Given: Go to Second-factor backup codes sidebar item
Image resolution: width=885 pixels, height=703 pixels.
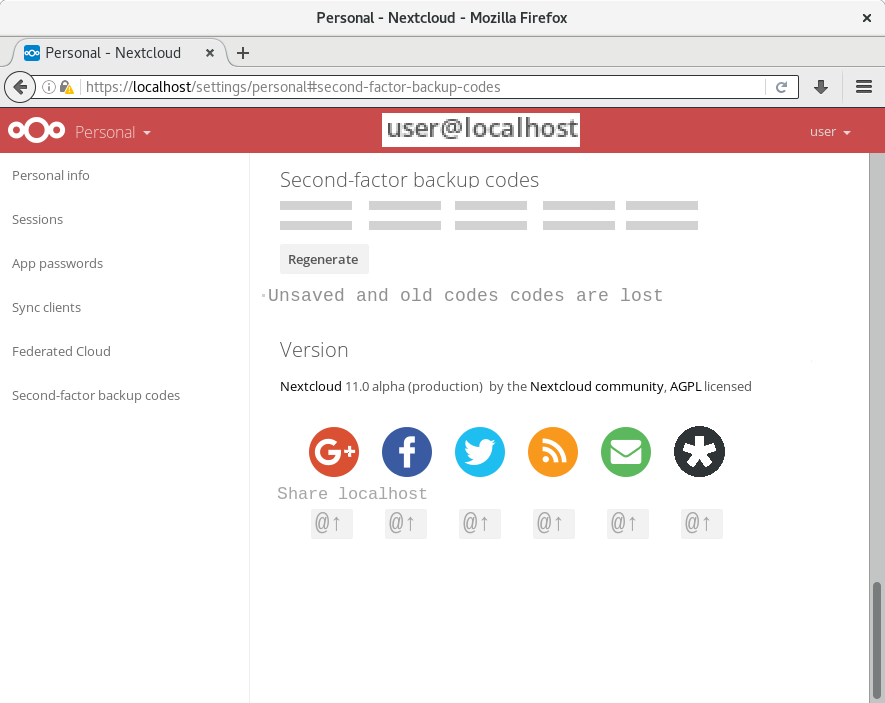Looking at the screenshot, I should point(96,396).
